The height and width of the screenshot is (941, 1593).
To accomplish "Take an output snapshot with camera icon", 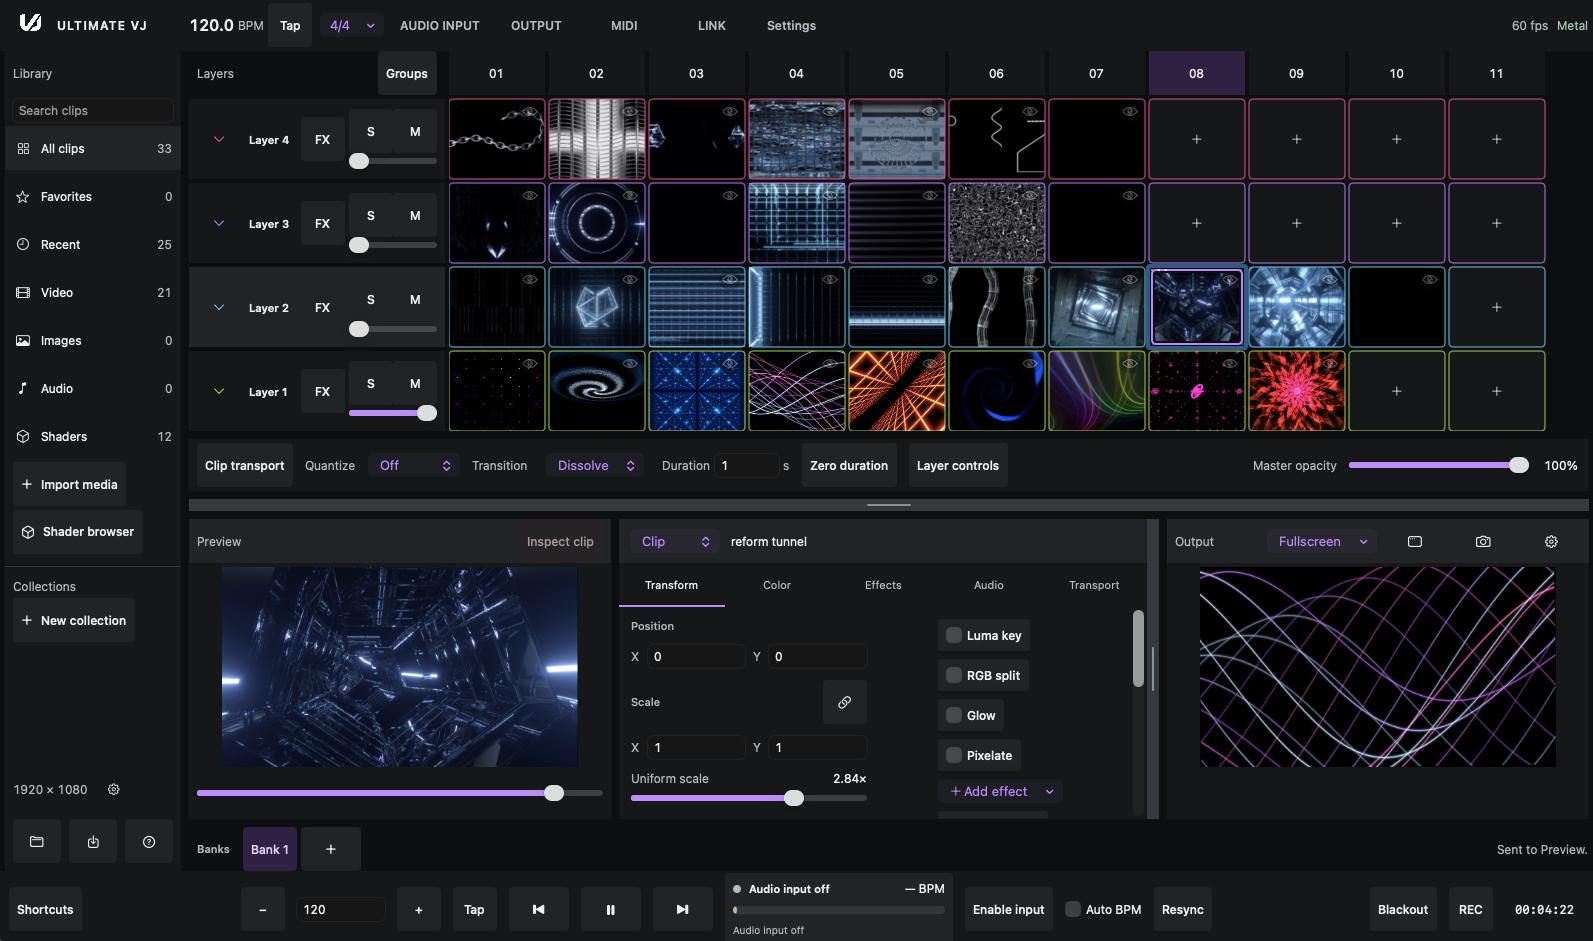I will point(1483,541).
